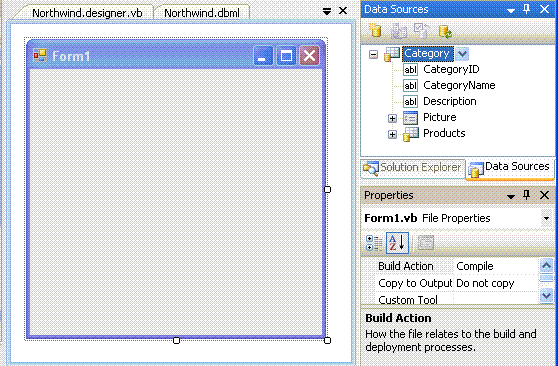This screenshot has width=558, height=366.
Task: Click the Products table icon
Action: point(411,134)
